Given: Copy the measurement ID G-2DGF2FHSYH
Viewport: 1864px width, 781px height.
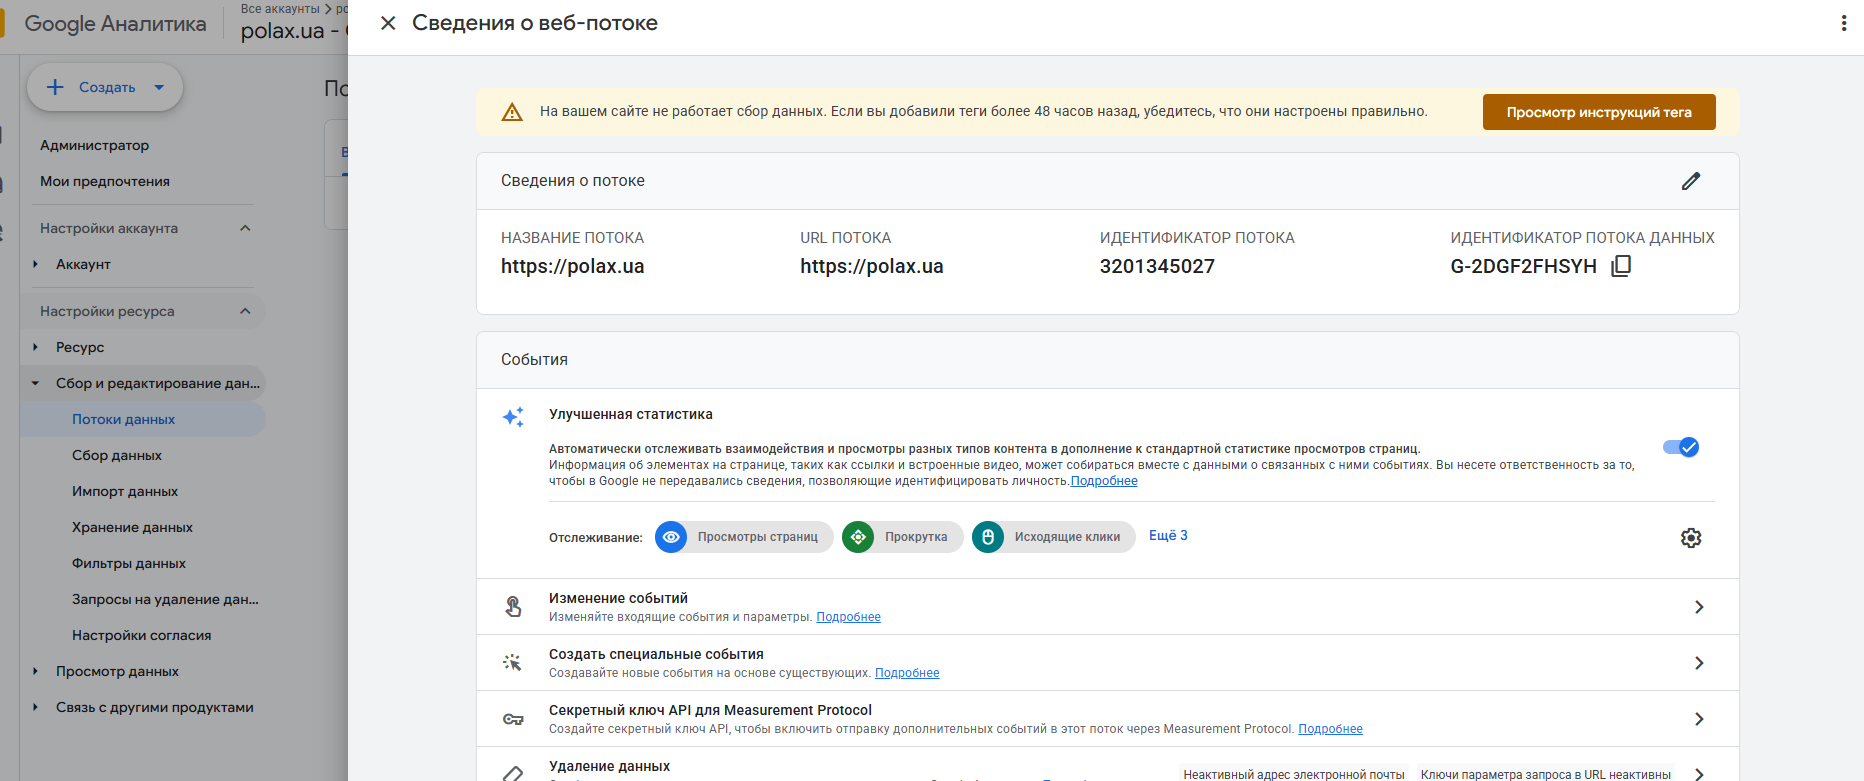Looking at the screenshot, I should click(x=1621, y=266).
